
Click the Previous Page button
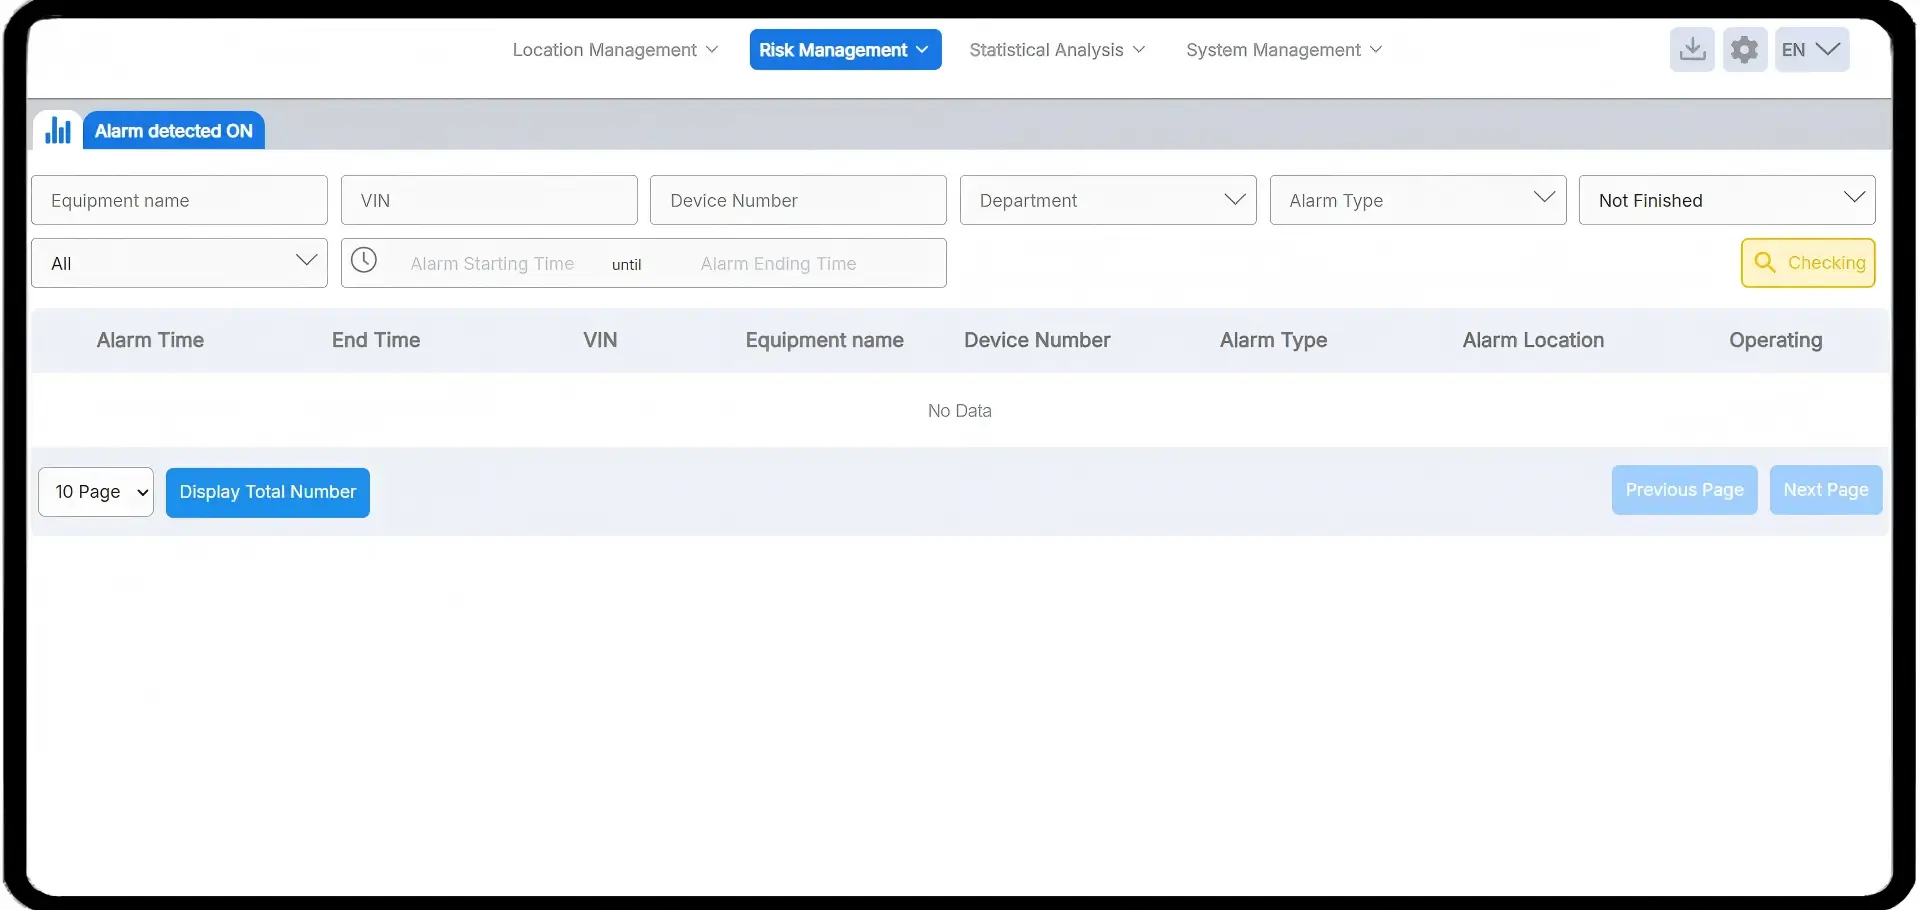point(1684,490)
